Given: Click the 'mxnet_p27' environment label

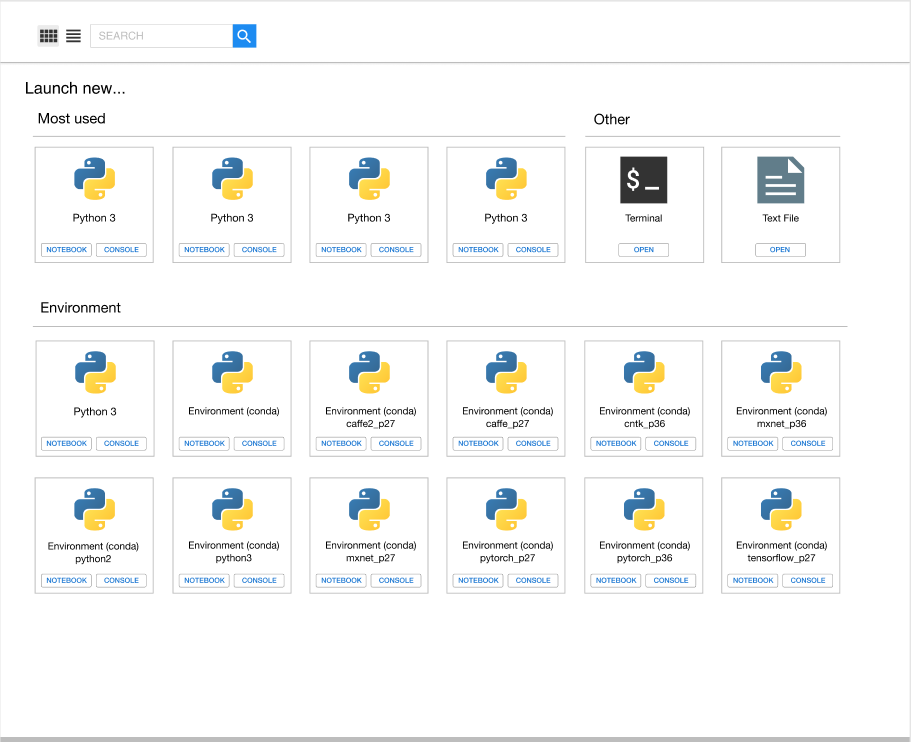Looking at the screenshot, I should click(371, 558).
